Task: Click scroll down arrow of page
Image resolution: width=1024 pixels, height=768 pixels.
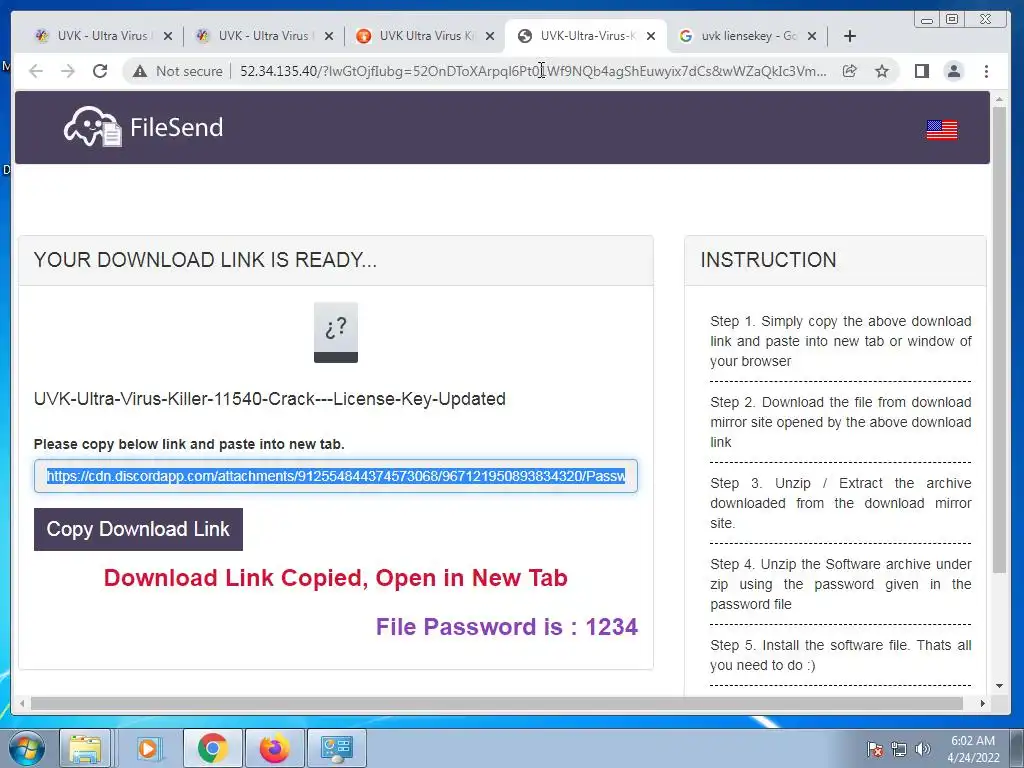Action: [x=999, y=686]
